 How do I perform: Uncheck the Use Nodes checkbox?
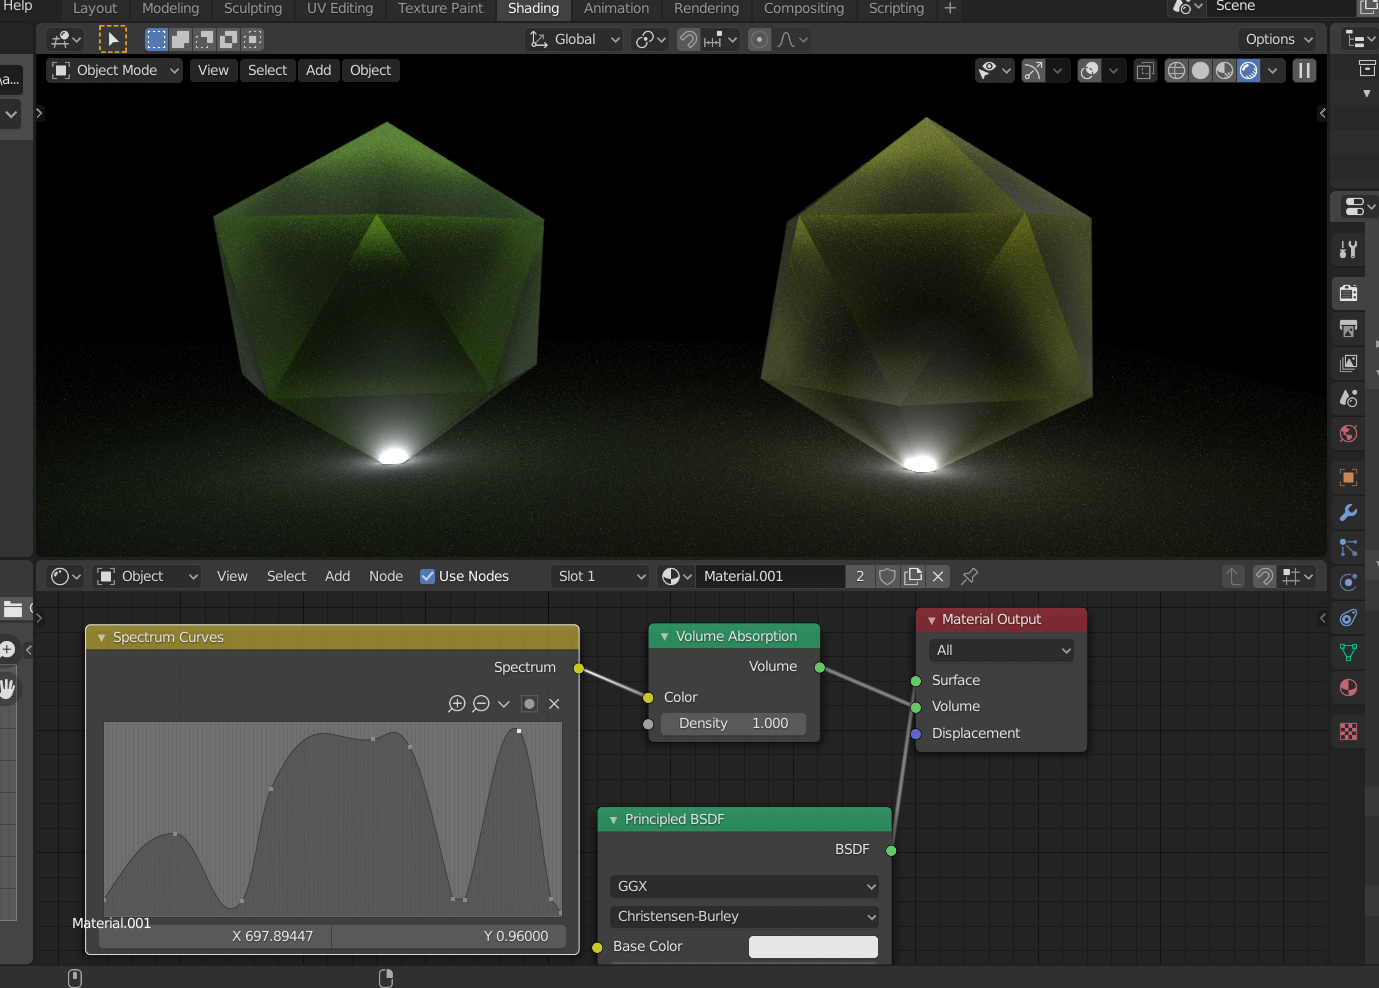pos(427,576)
